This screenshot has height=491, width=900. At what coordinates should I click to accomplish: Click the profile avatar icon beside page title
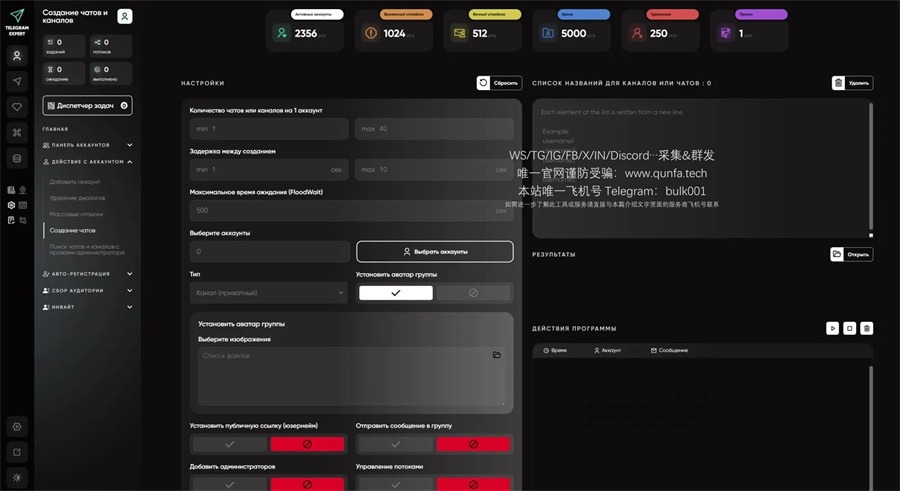click(125, 16)
